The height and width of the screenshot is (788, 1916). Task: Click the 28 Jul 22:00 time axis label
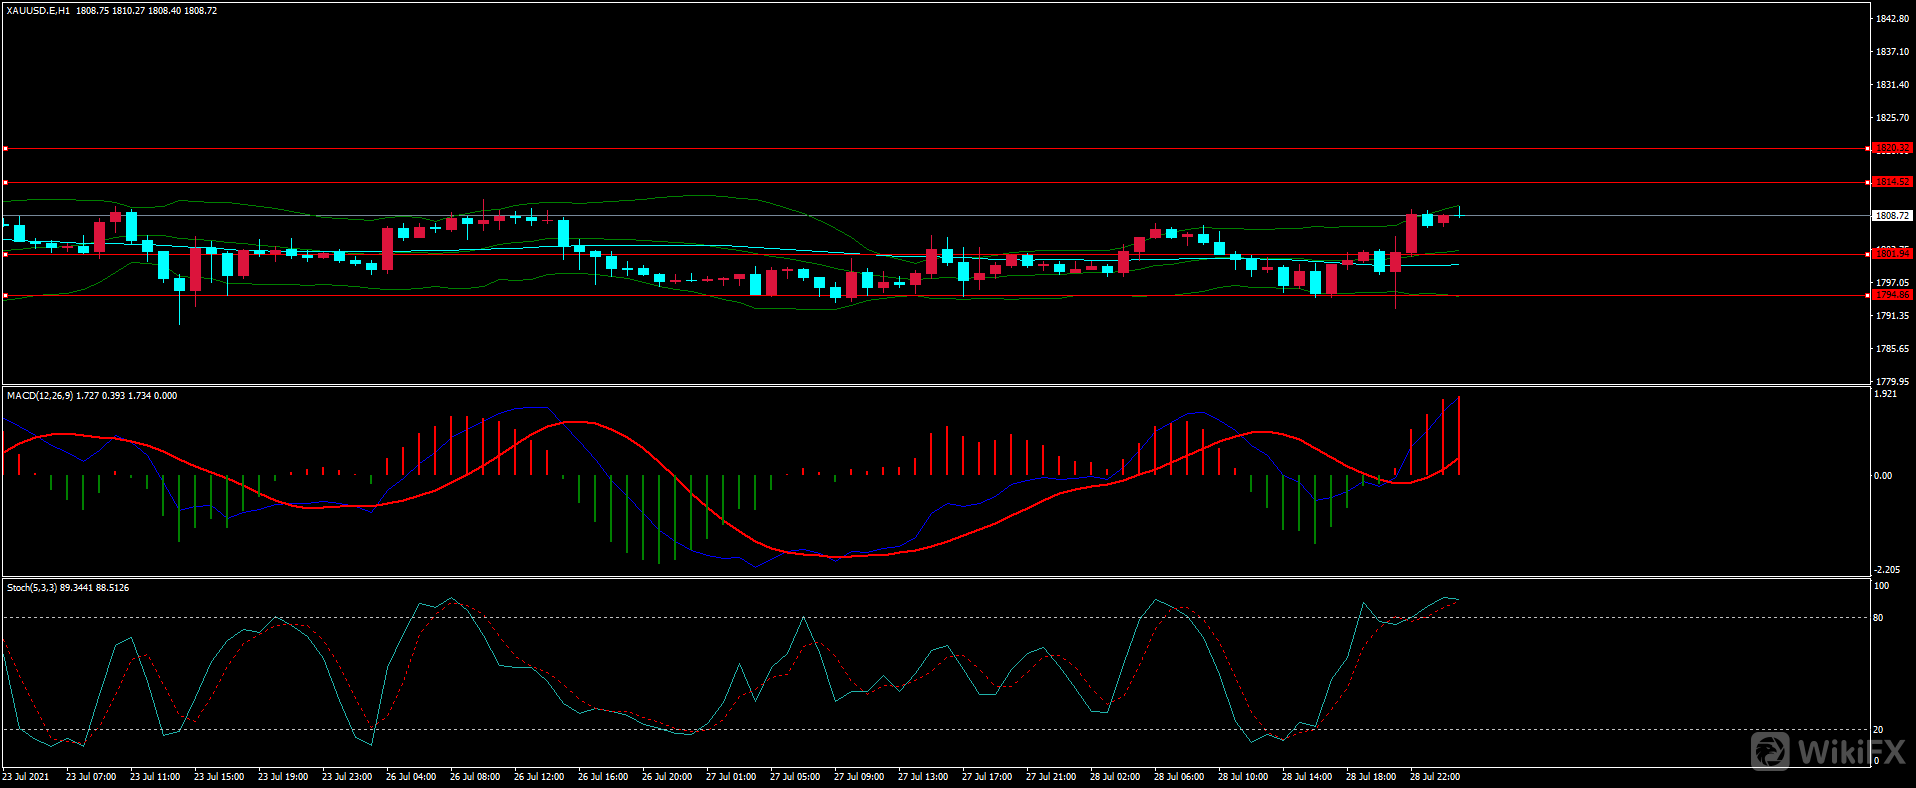pos(1434,777)
